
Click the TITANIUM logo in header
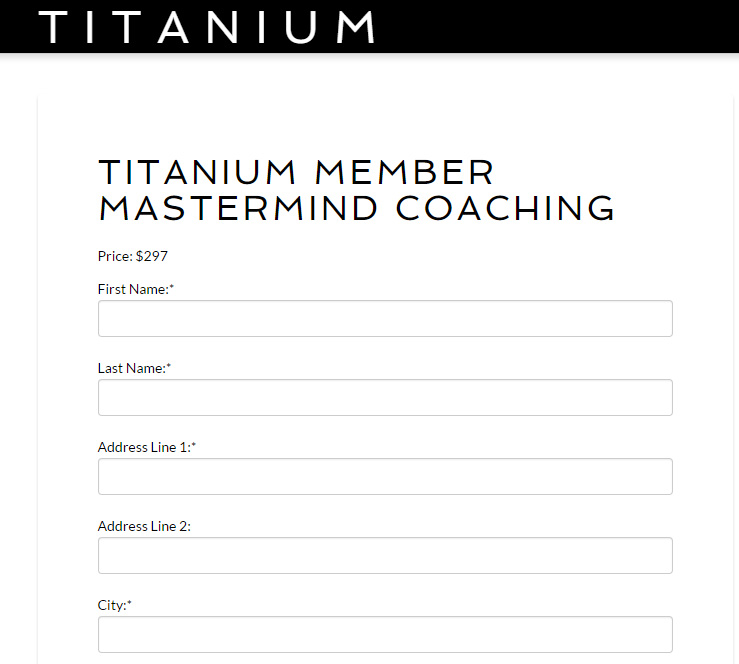[x=207, y=26]
